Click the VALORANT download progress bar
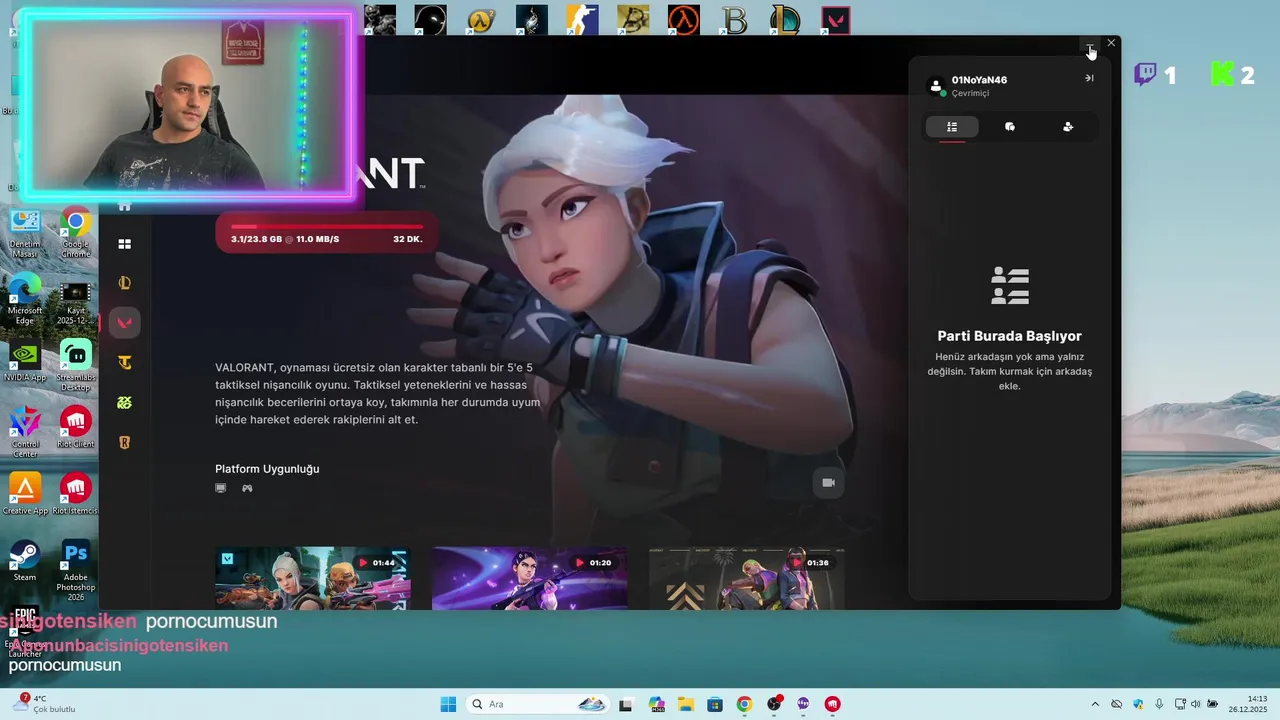Image resolution: width=1280 pixels, height=720 pixels. coord(327,233)
